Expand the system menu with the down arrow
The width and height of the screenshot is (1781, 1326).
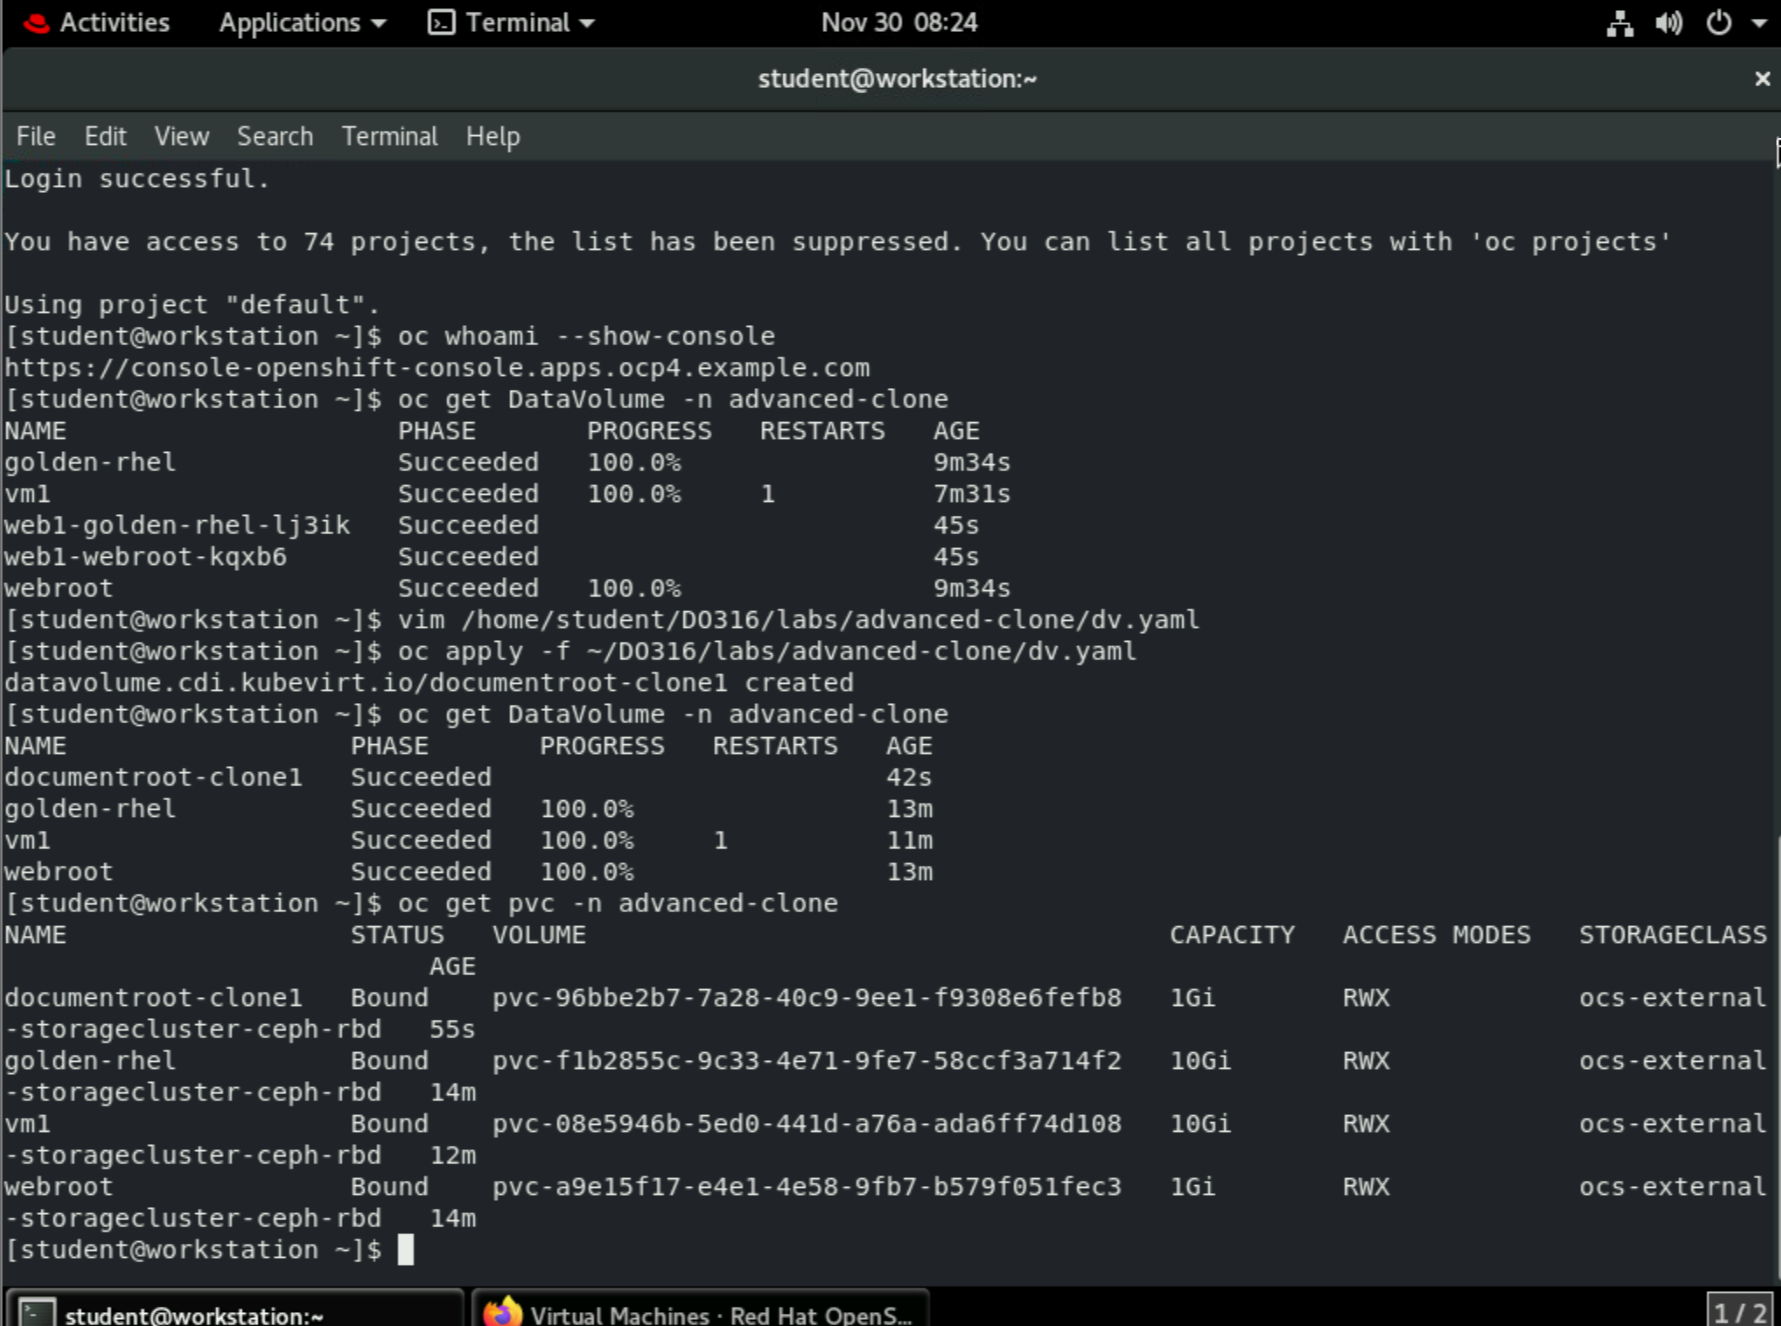[x=1763, y=23]
